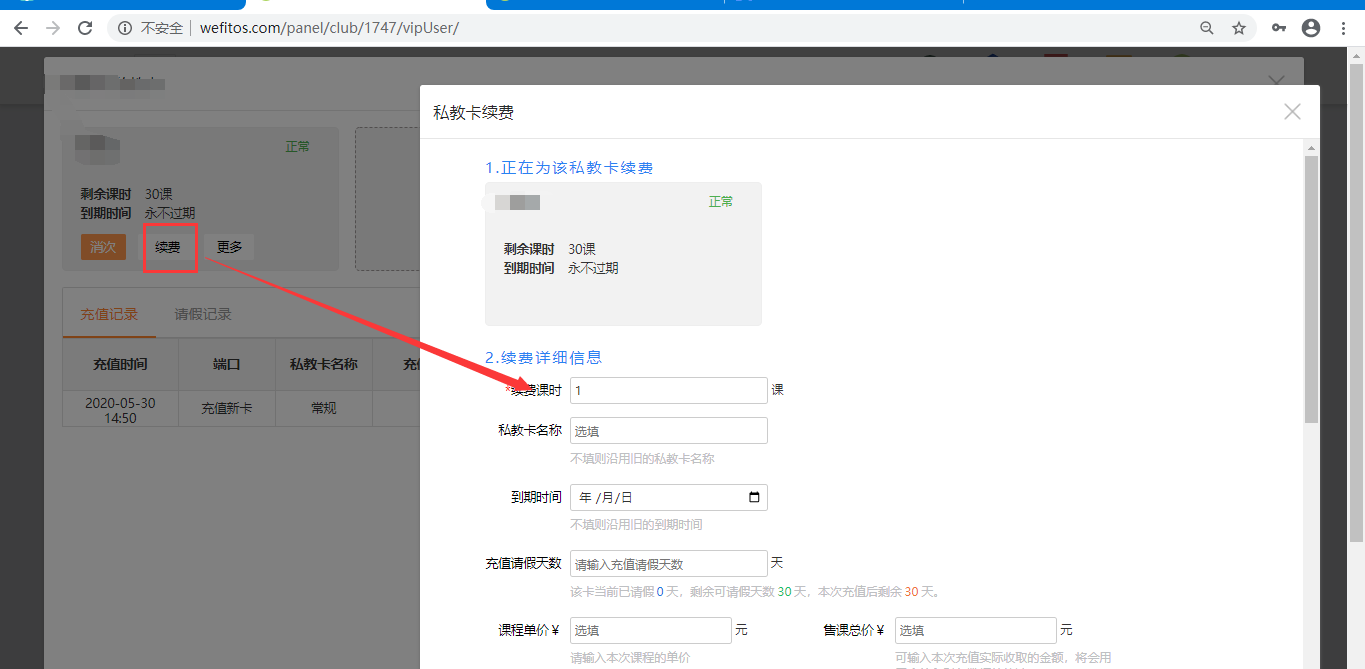Image resolution: width=1365 pixels, height=669 pixels.
Task: Click the 私教卡名称 text field
Action: click(x=668, y=431)
